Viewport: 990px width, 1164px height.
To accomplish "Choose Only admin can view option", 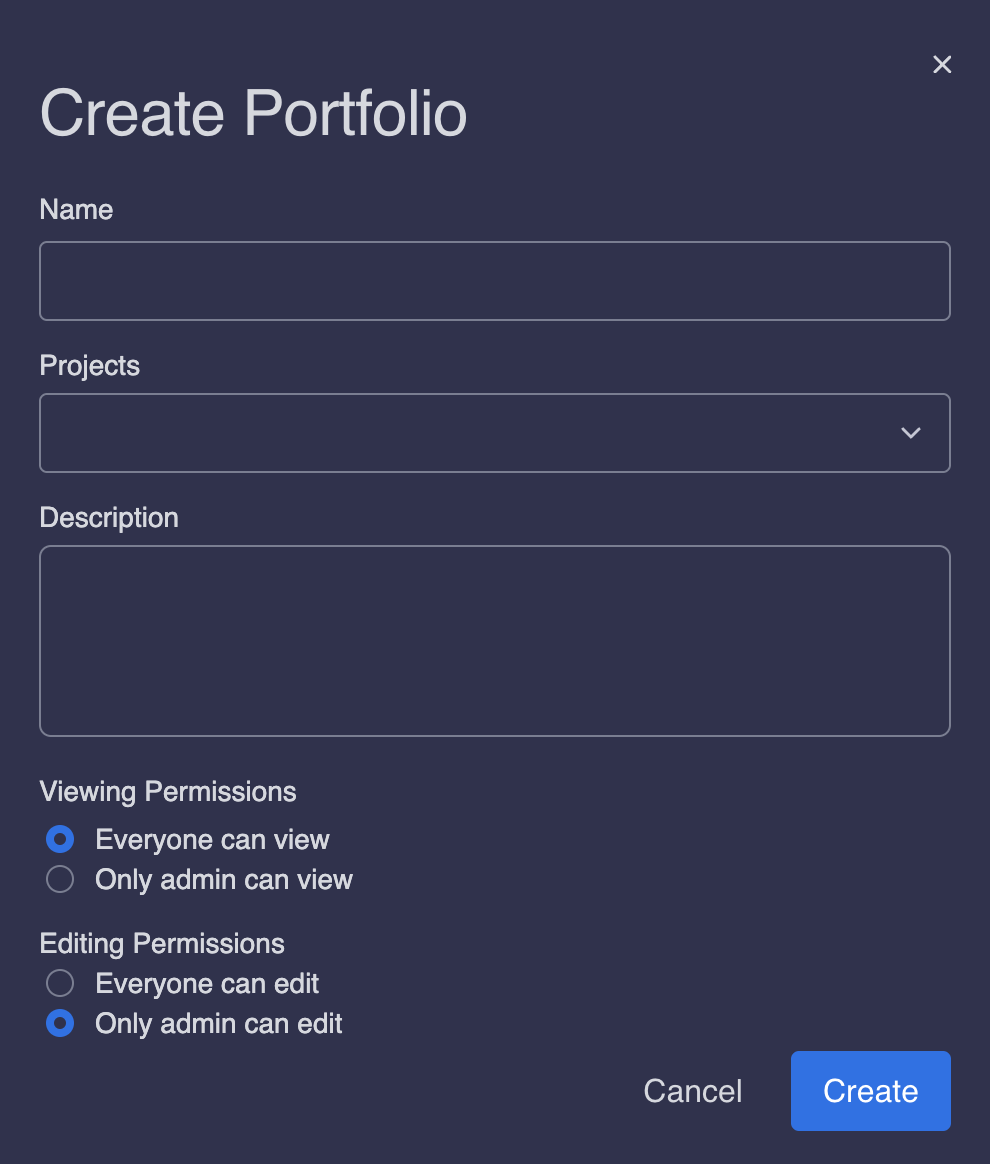I will (x=59, y=879).
